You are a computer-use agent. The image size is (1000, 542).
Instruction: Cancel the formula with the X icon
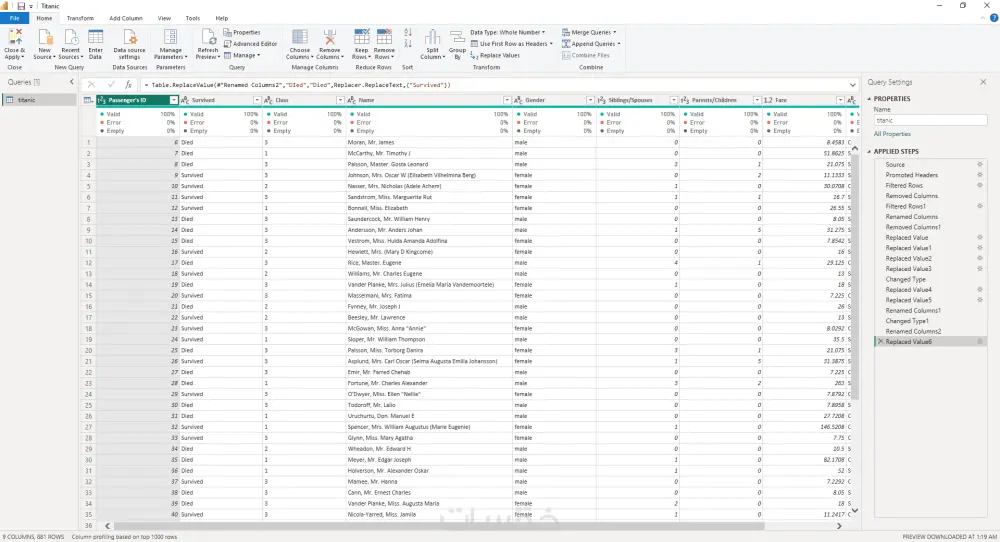(x=91, y=84)
